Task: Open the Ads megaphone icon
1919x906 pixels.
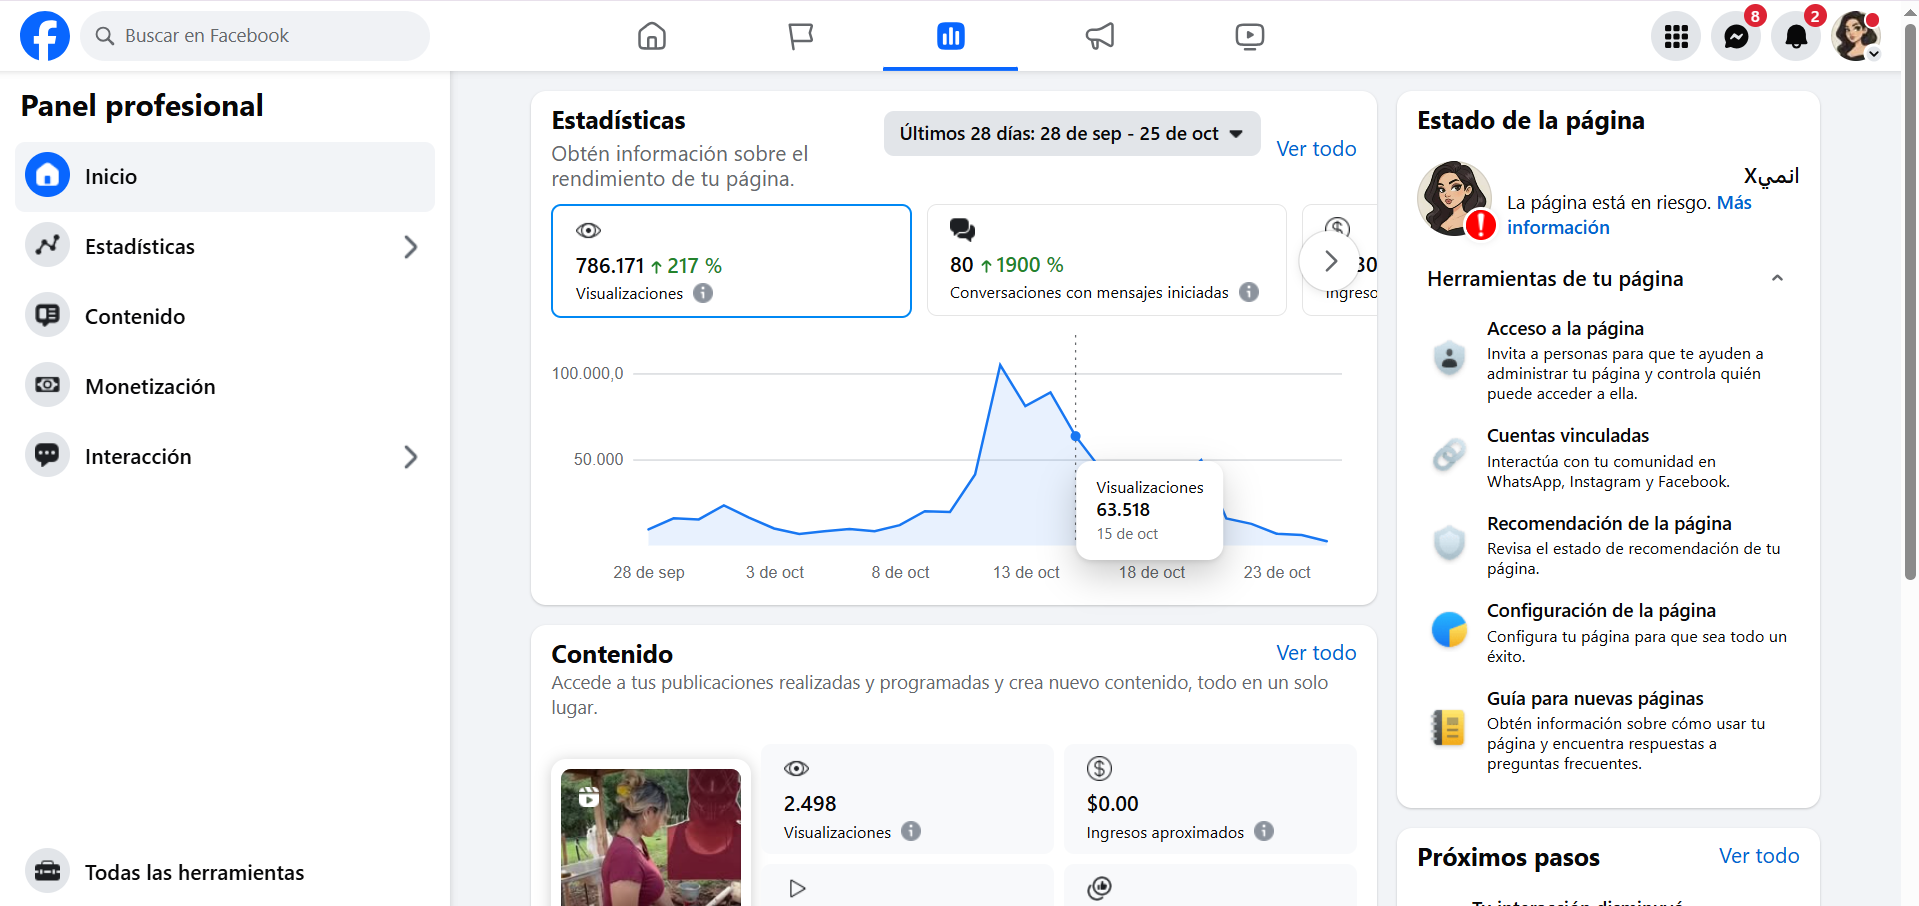Action: 1100,36
